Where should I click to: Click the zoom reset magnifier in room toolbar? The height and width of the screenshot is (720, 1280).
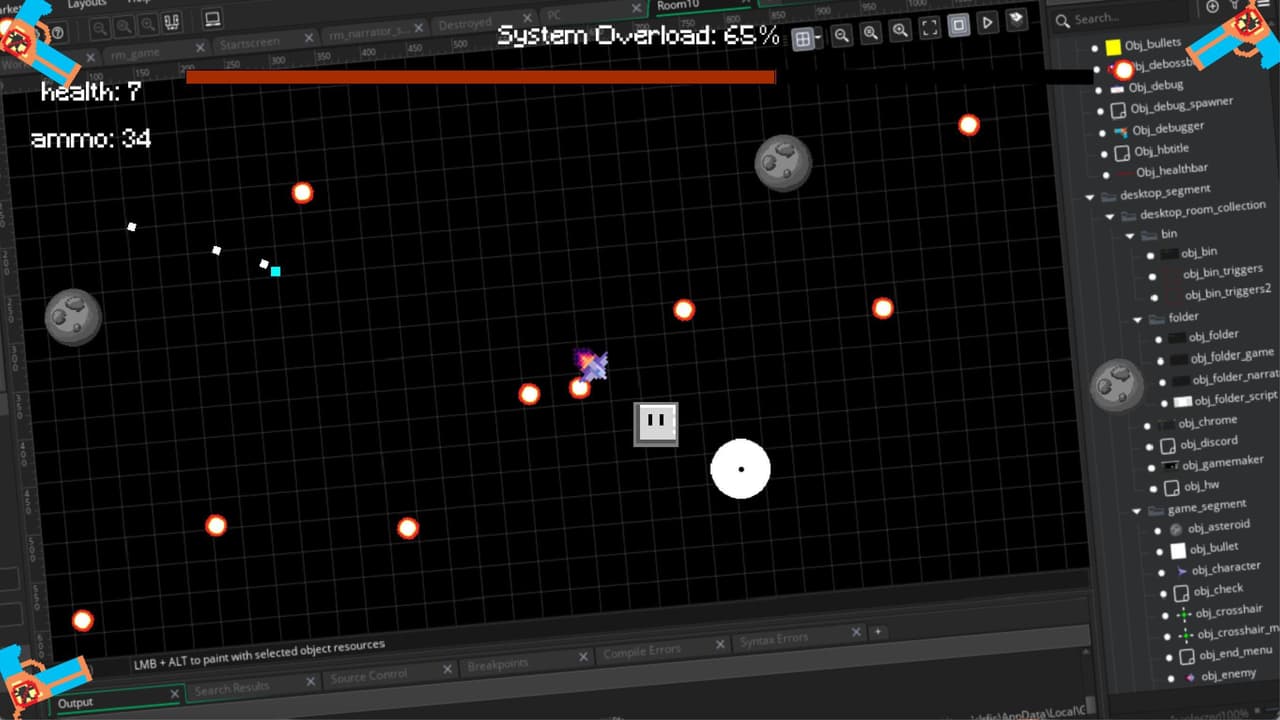pos(871,33)
